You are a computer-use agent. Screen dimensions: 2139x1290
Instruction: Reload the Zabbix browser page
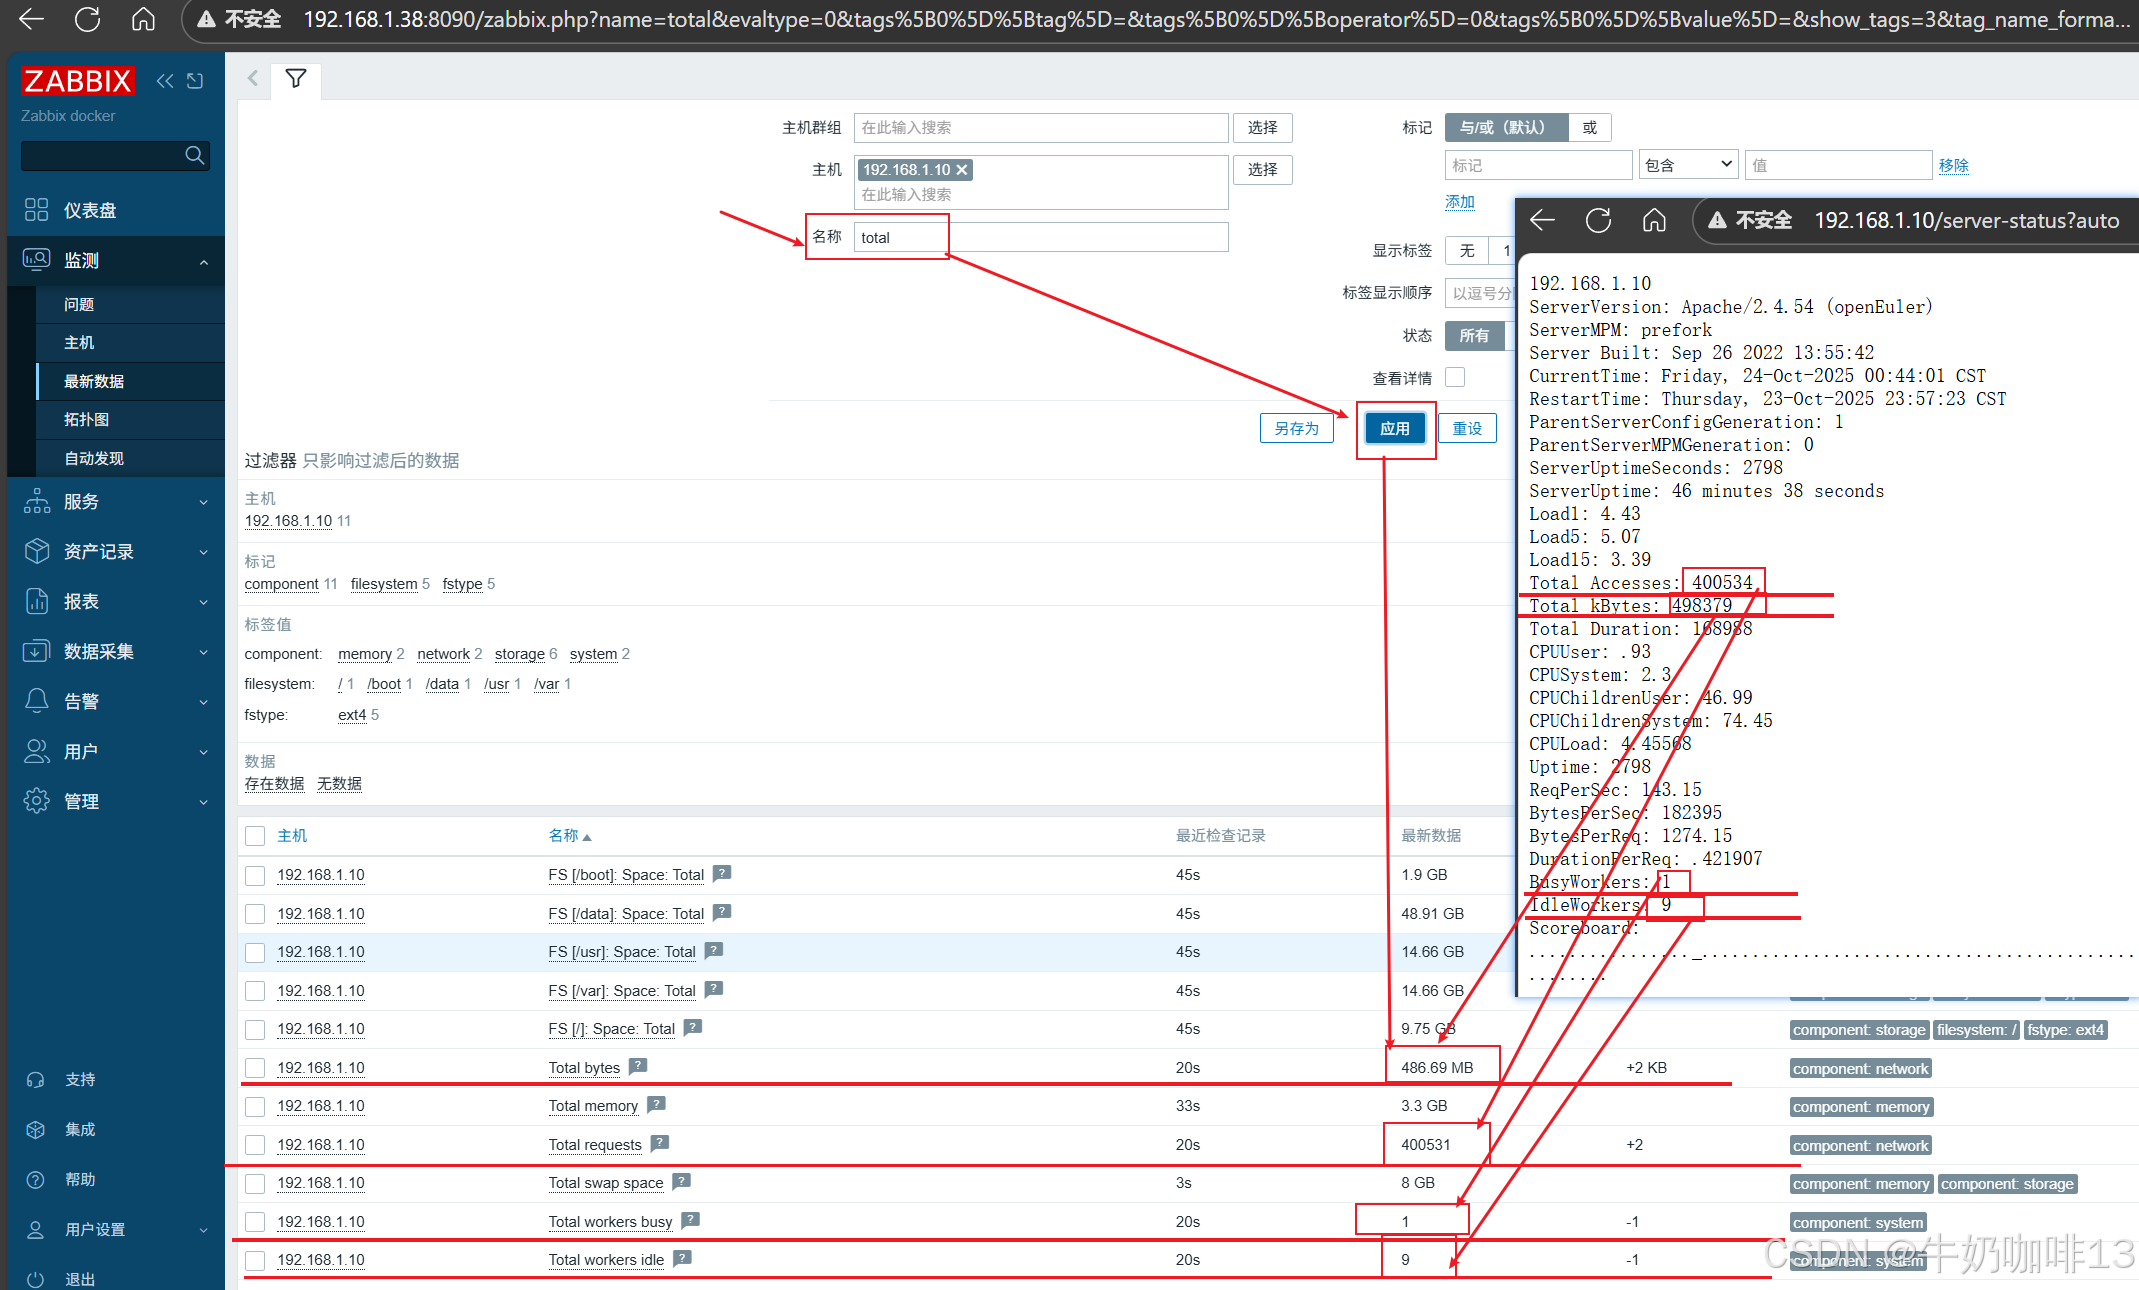click(88, 19)
